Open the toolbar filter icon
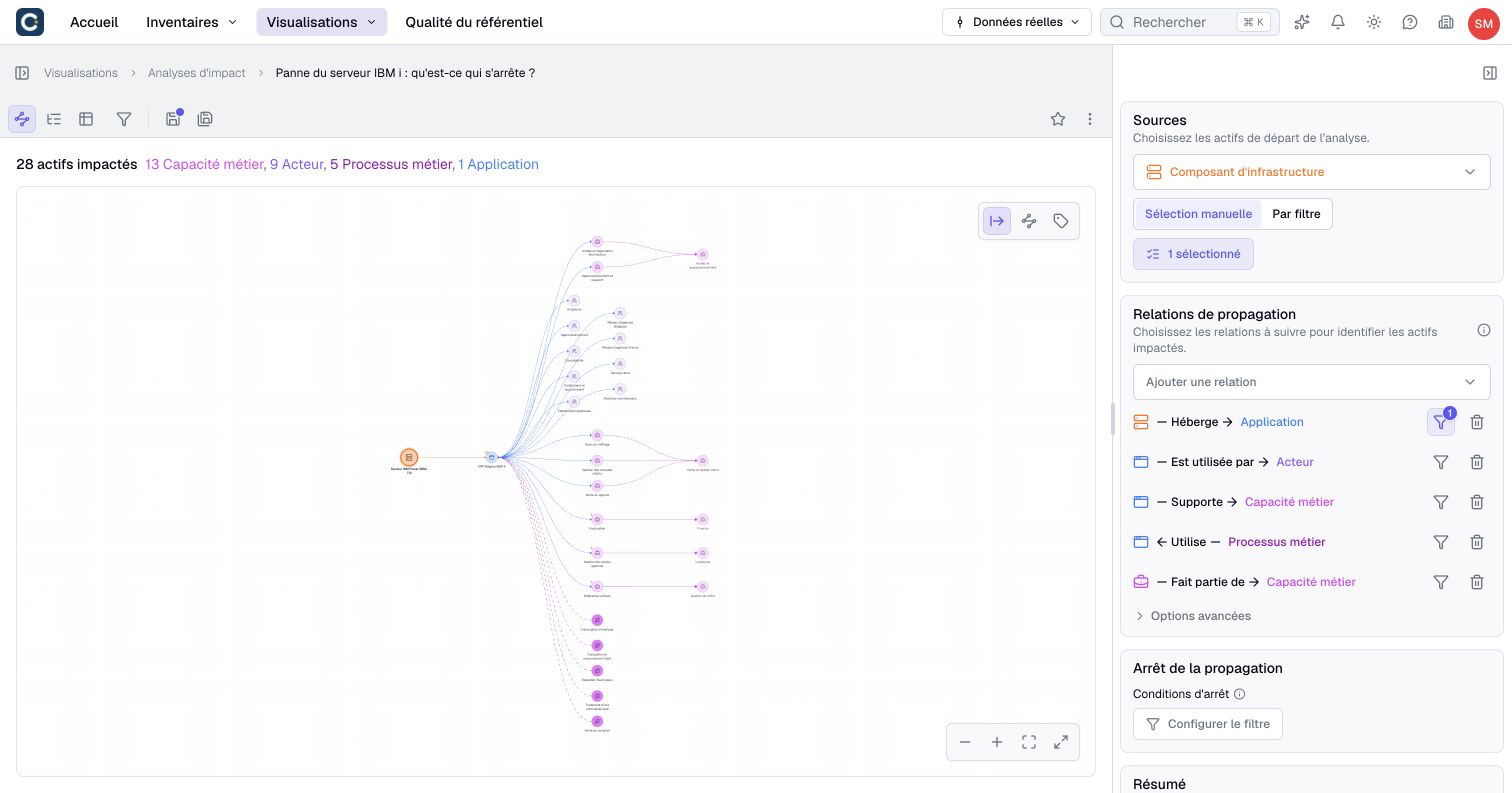 click(x=124, y=119)
